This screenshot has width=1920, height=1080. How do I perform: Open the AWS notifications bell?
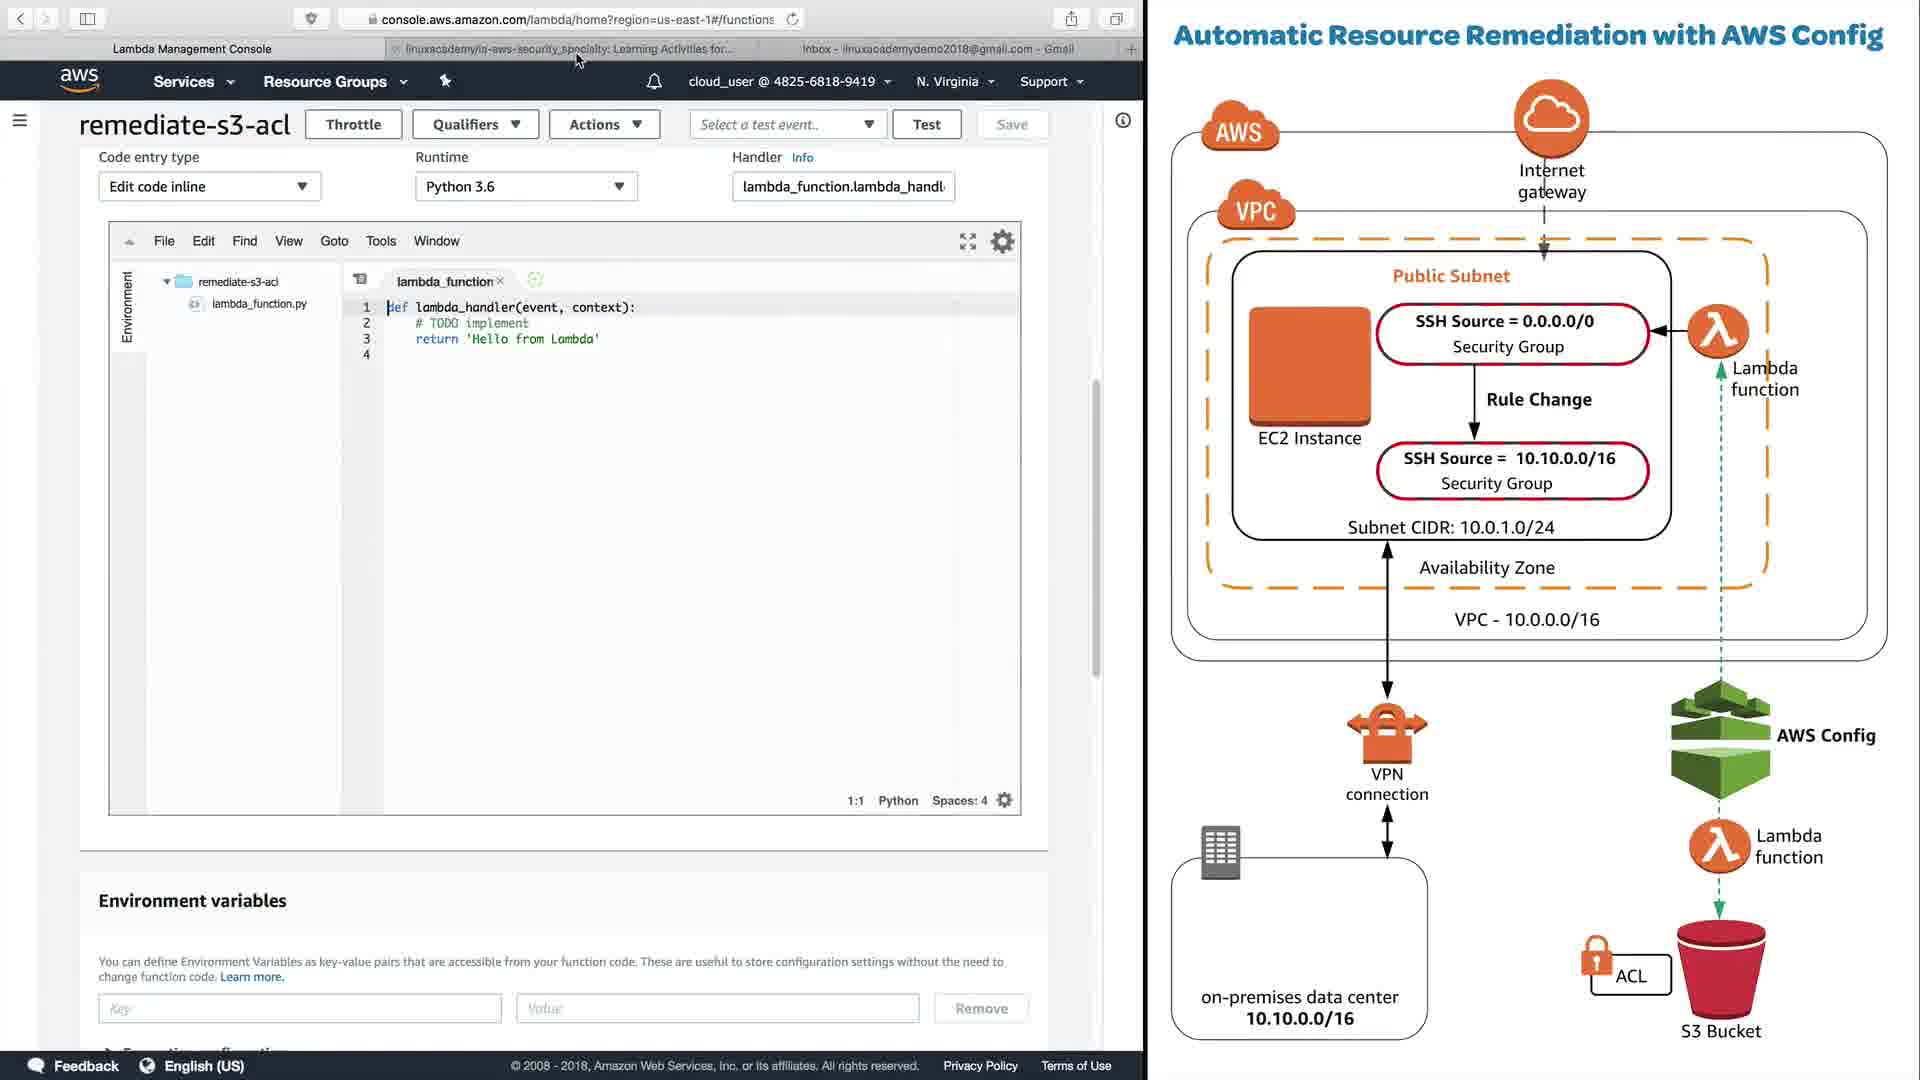coord(654,82)
